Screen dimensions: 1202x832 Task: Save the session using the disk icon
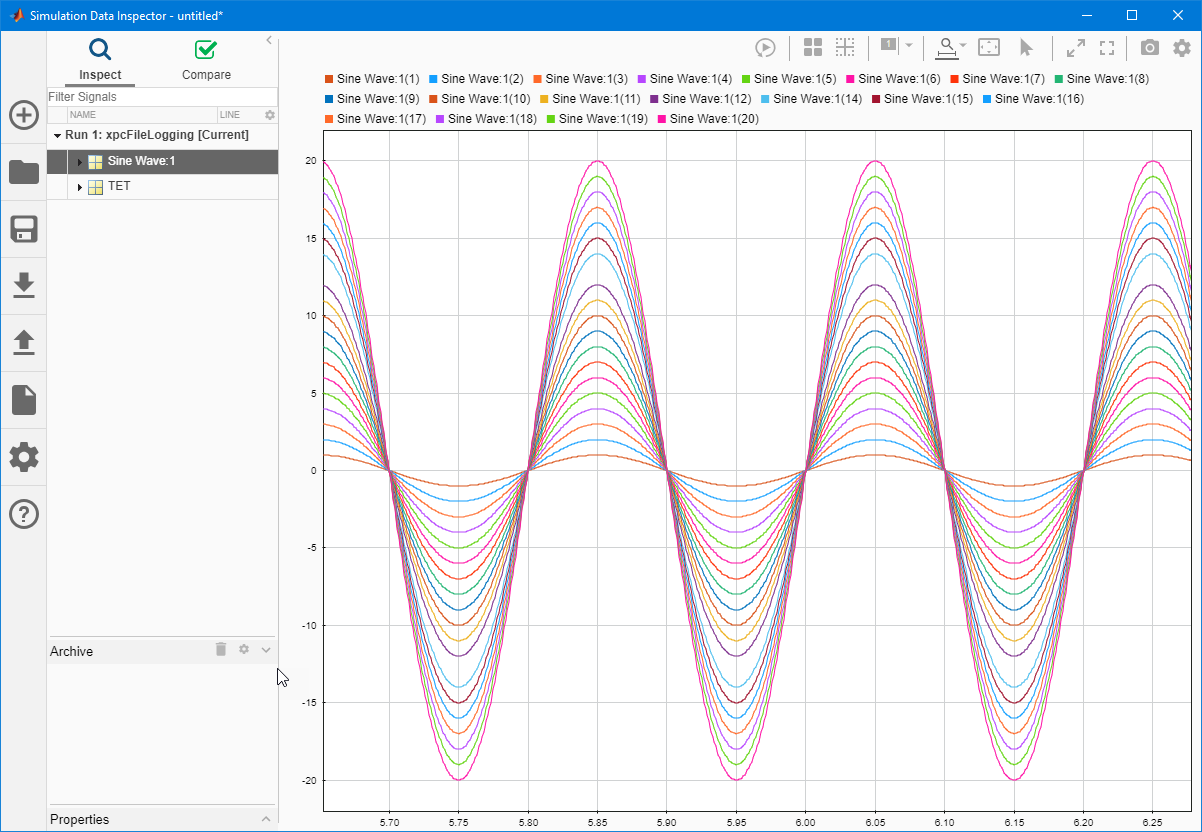point(24,229)
